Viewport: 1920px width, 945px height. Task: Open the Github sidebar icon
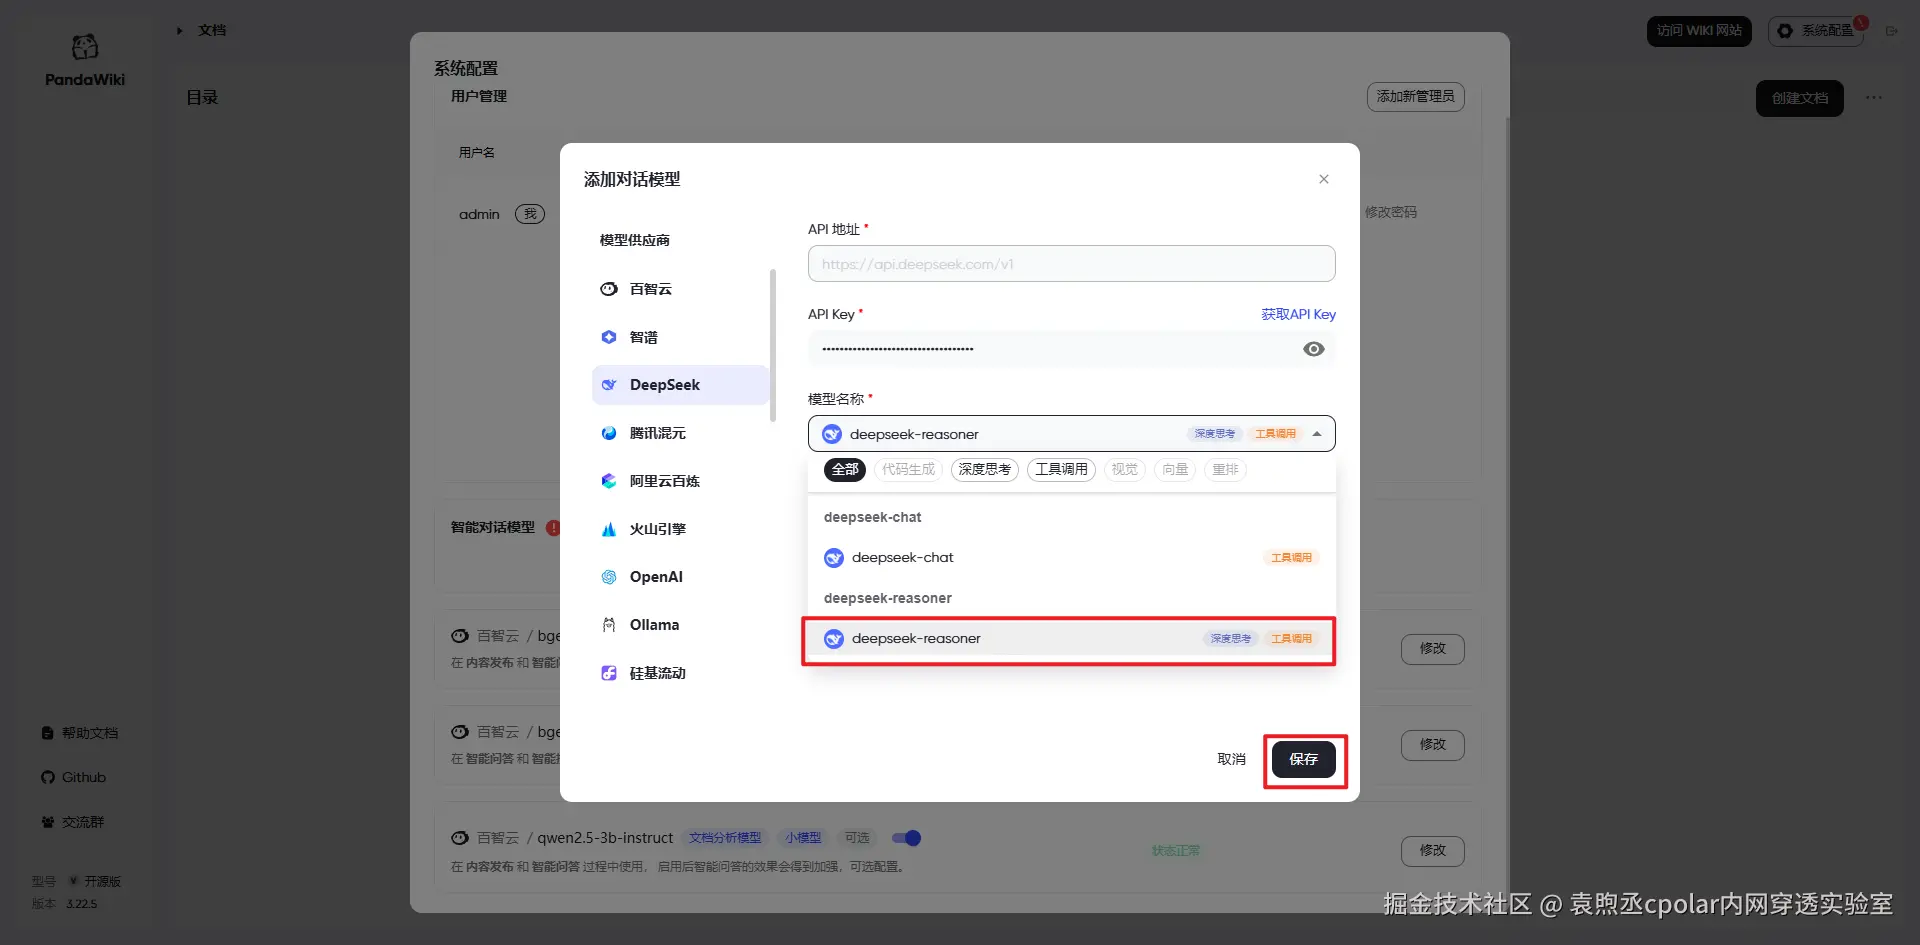click(x=48, y=777)
